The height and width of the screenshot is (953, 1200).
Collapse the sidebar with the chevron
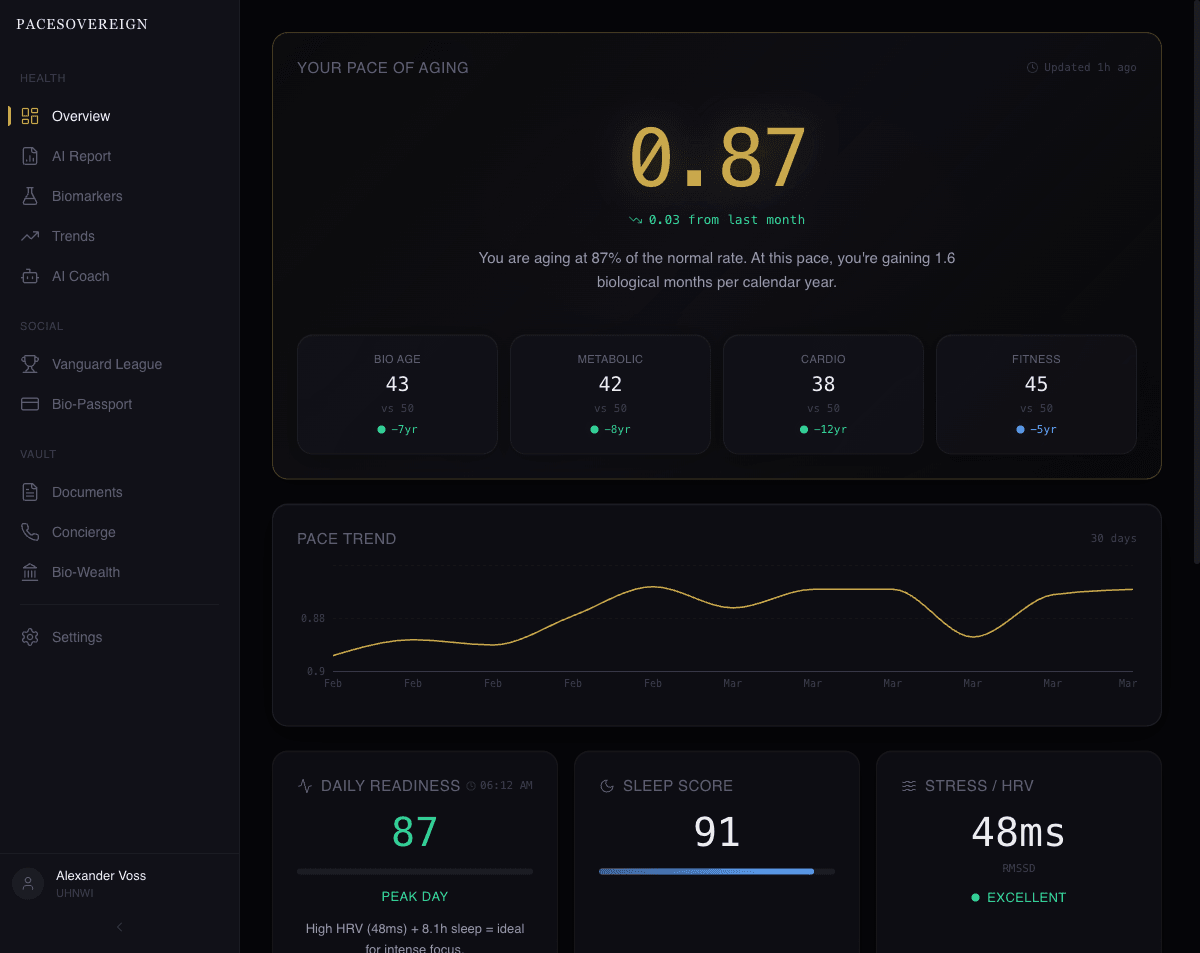coord(119,927)
